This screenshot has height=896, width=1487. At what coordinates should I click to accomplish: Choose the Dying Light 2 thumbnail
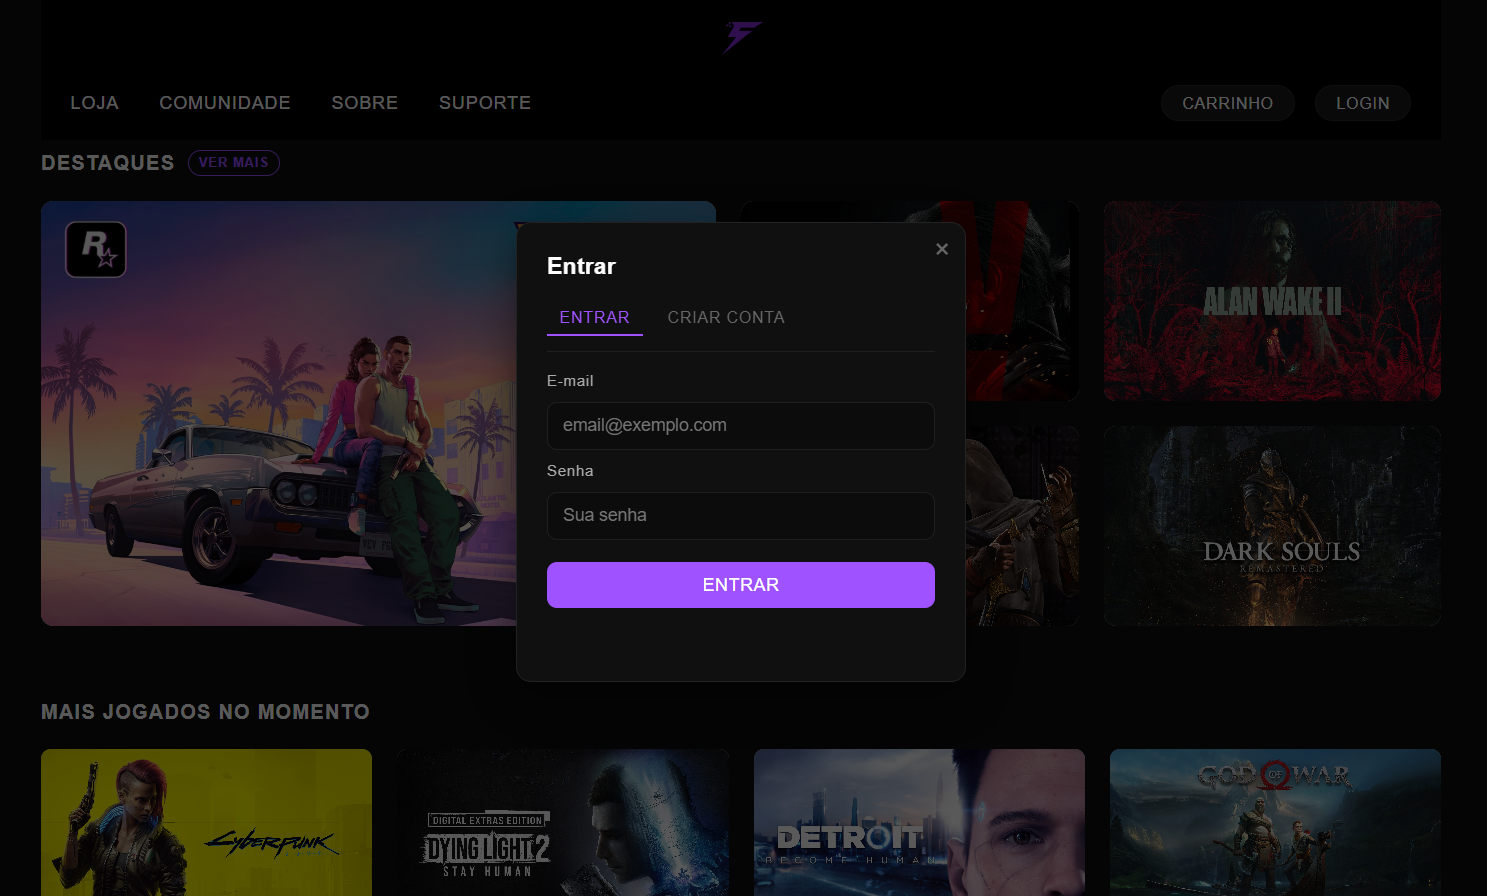pos(562,822)
